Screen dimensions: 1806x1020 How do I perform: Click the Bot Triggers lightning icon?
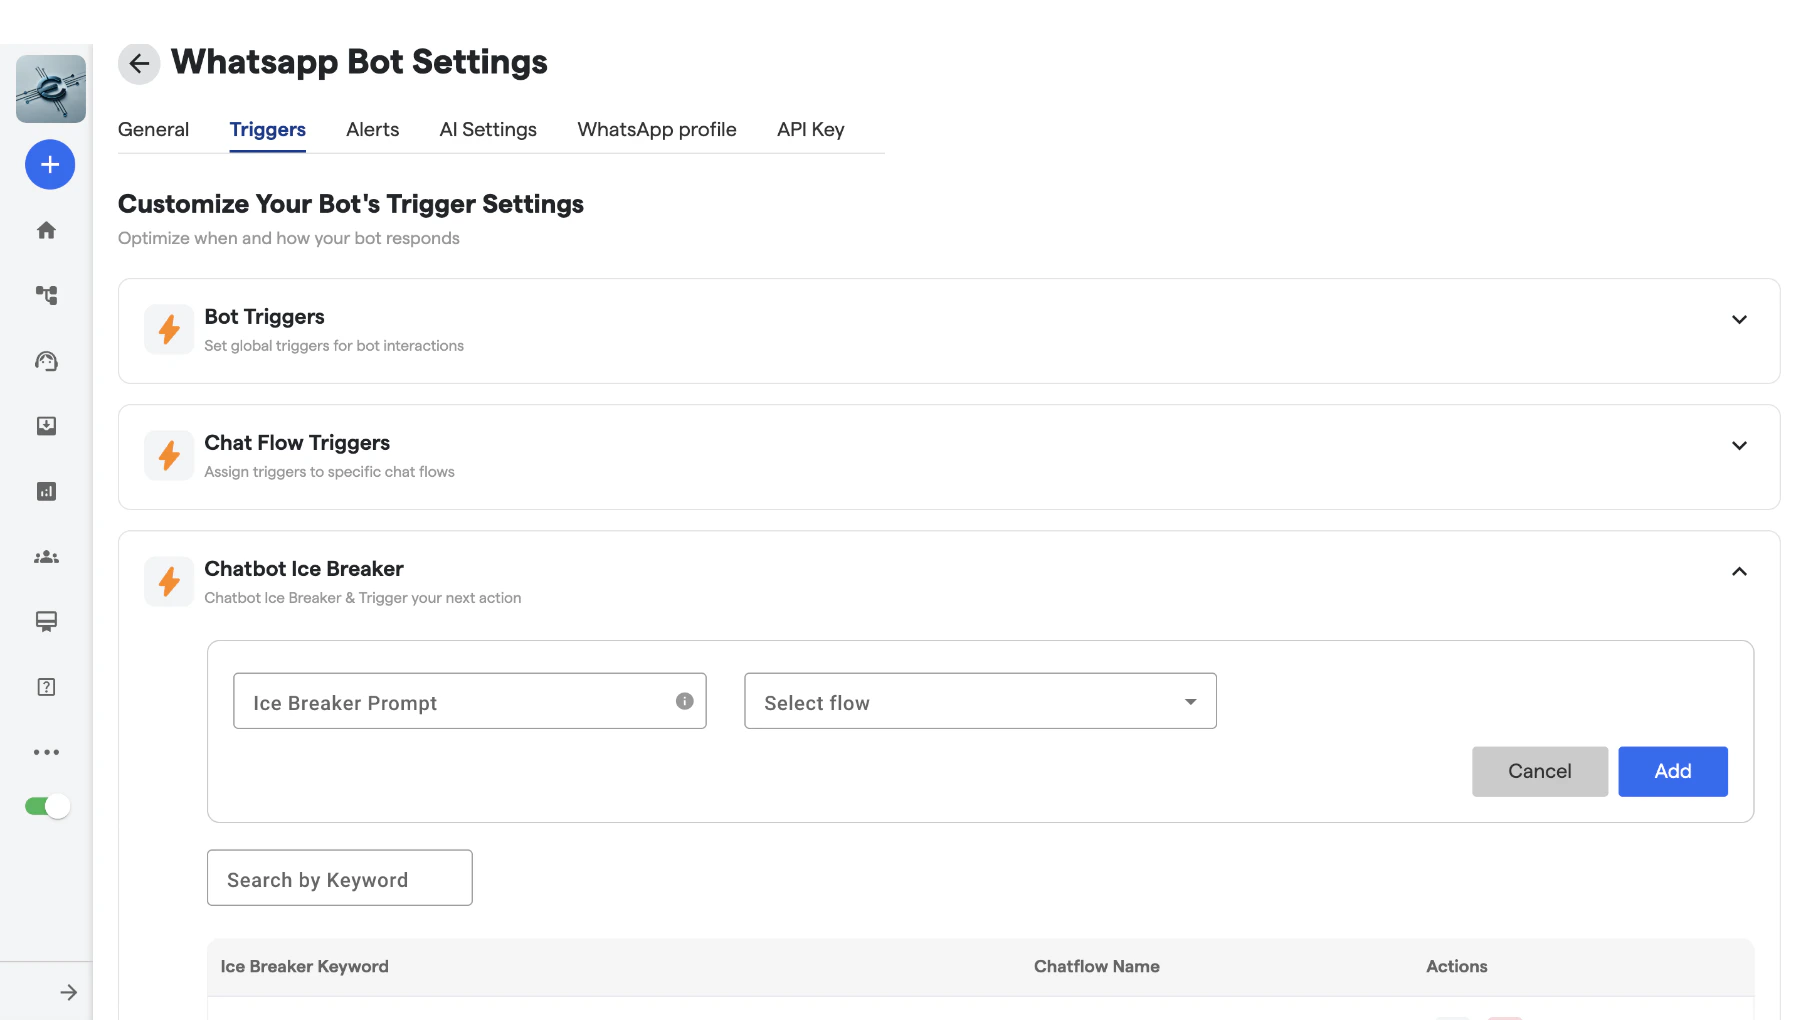[169, 330]
